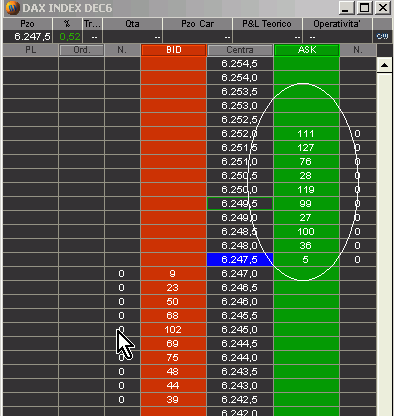Click ask quantity 100 at price 6.248,5
The image size is (394, 416).
[306, 232]
